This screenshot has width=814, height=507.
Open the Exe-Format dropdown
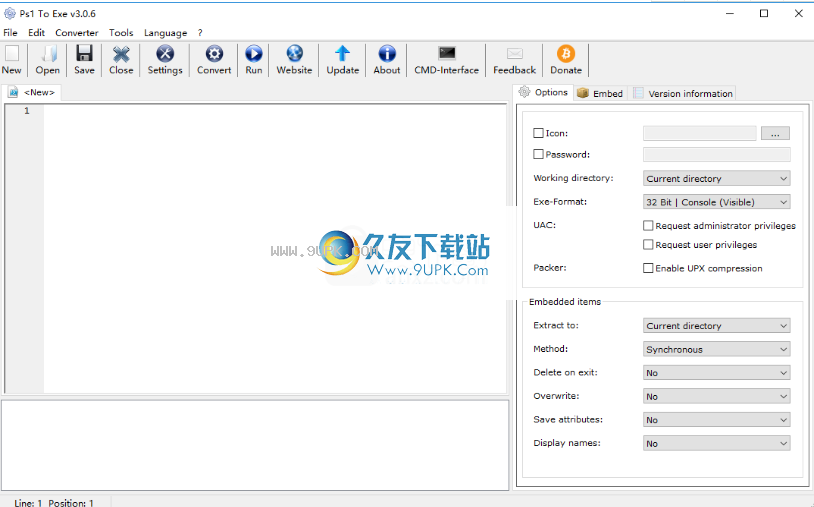716,202
